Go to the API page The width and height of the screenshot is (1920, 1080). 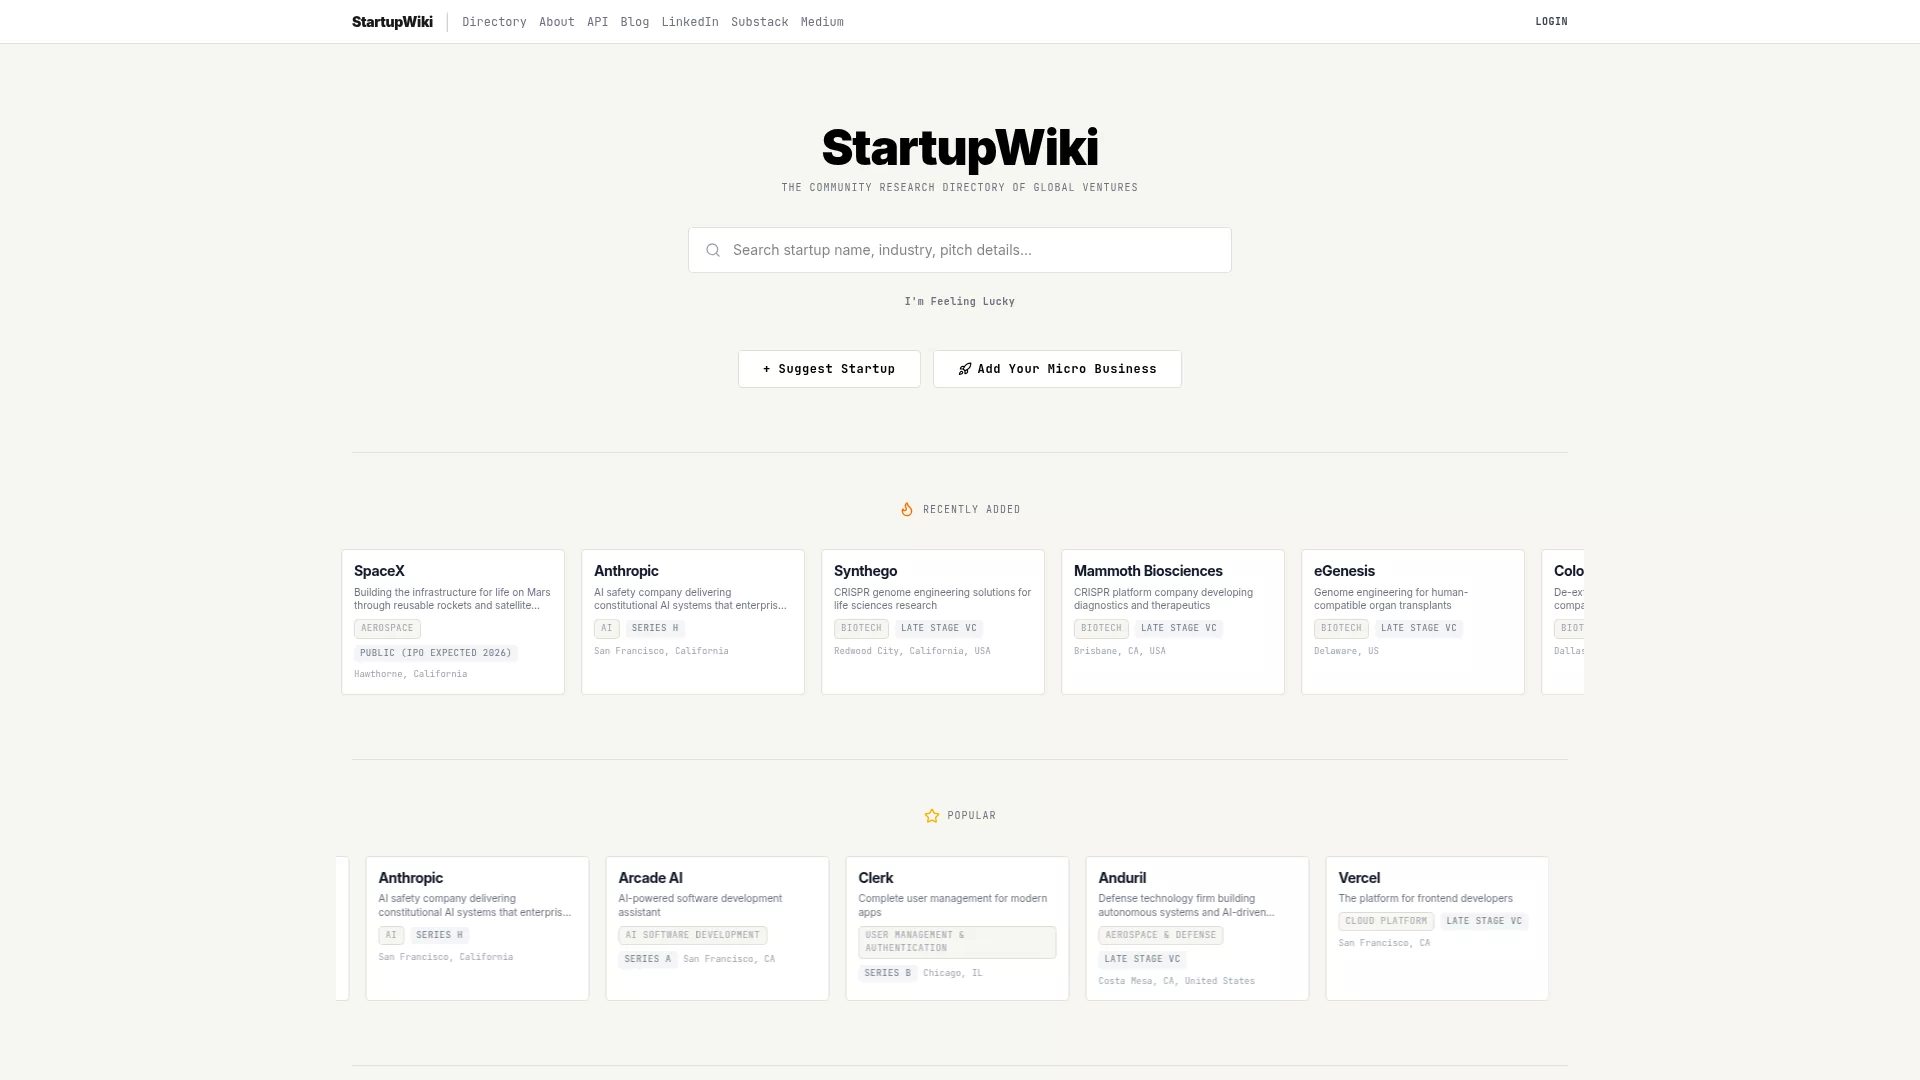[x=598, y=22]
